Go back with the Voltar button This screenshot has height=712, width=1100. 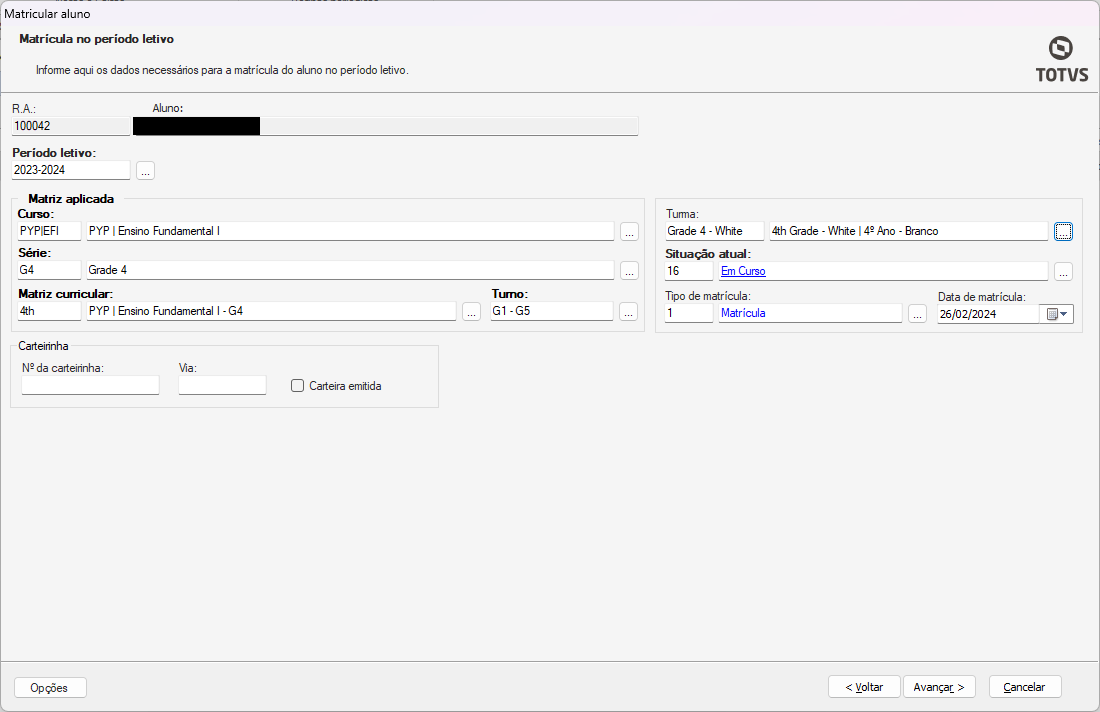click(x=864, y=687)
